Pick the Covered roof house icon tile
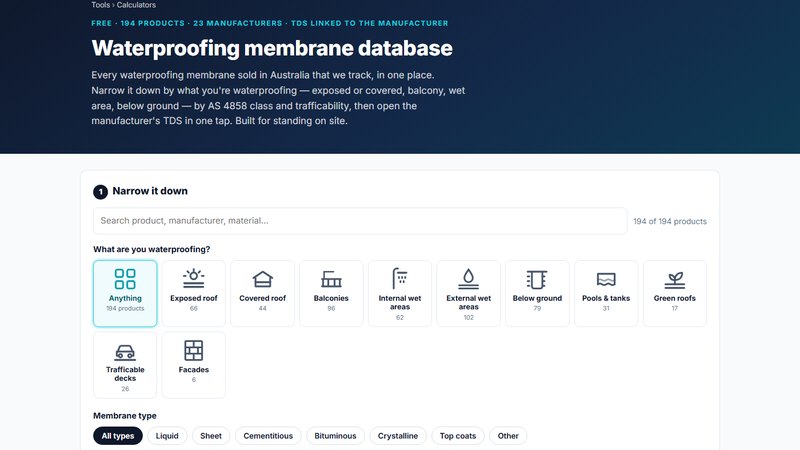800x450 pixels. (x=262, y=293)
